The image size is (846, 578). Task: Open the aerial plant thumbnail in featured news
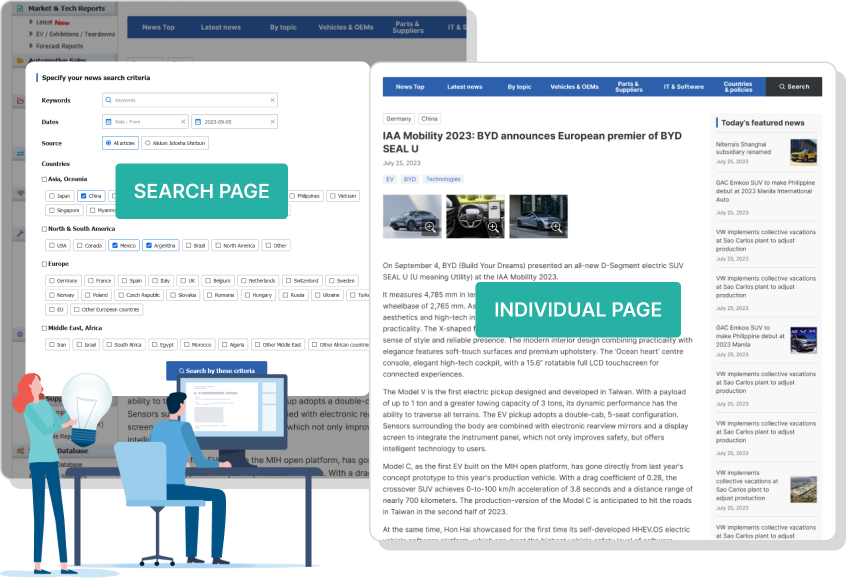[803, 489]
